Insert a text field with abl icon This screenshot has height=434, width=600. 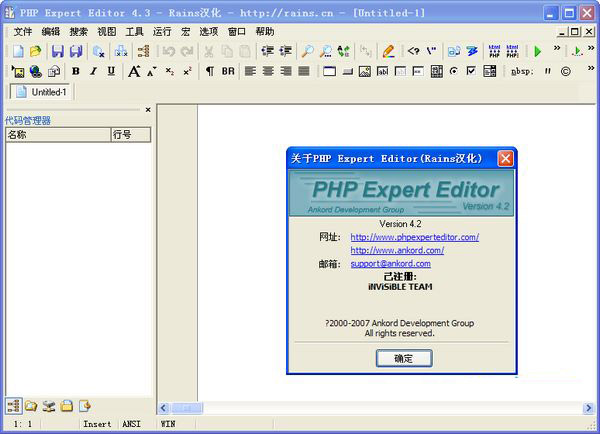click(383, 71)
